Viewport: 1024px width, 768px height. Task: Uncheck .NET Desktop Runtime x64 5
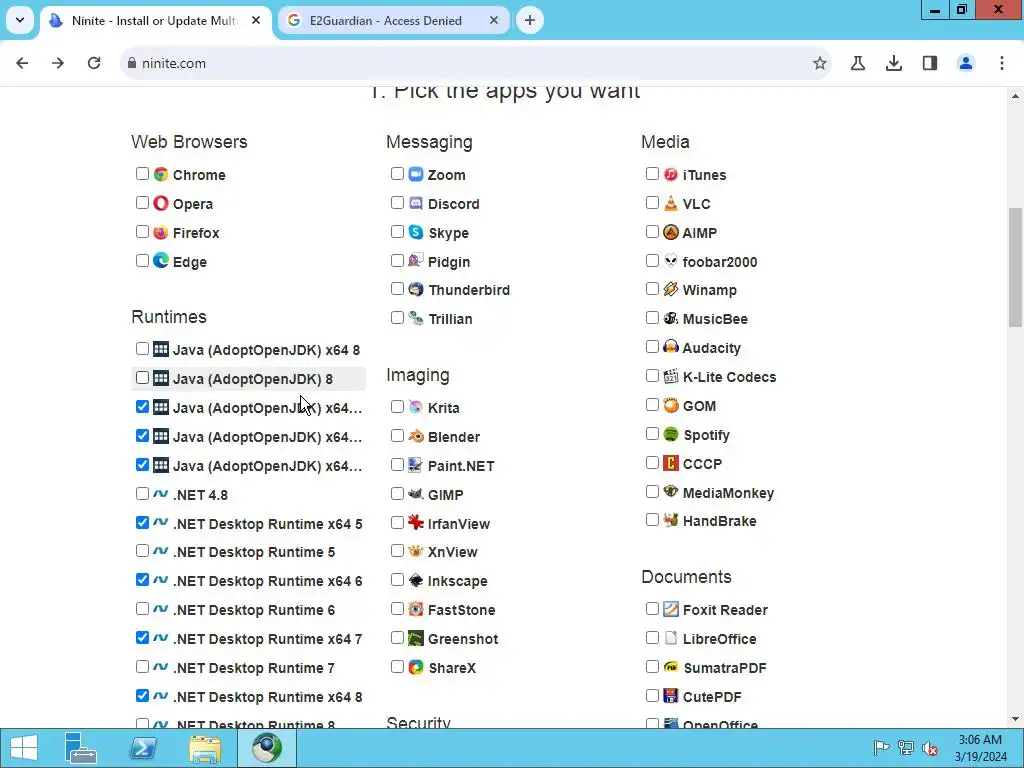142,522
